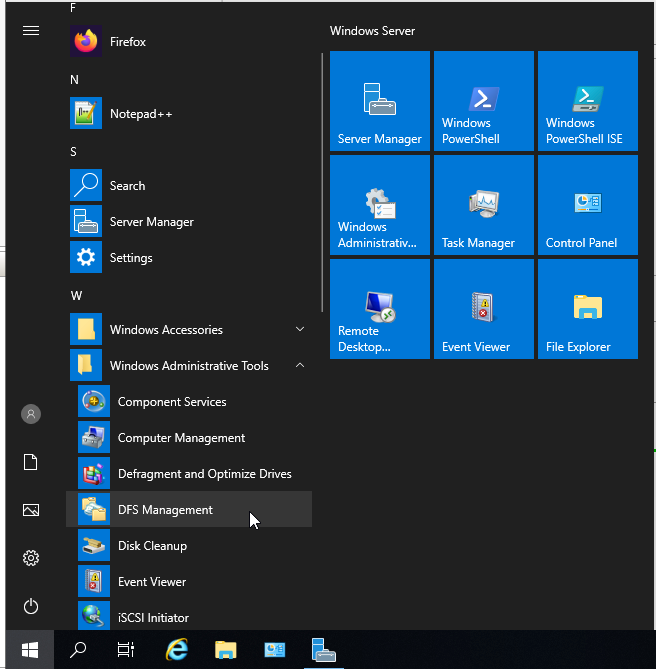Open Control Panel from the taskbar

click(275, 650)
